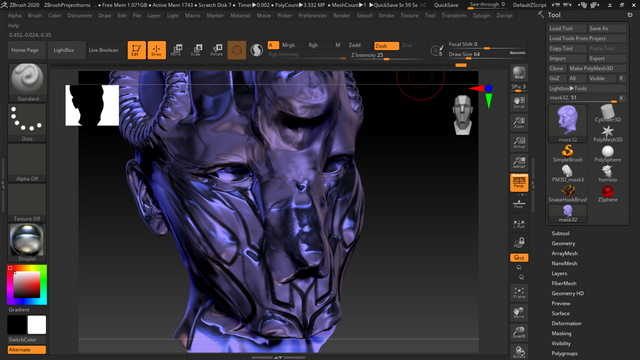
Task: Select the Scale transform tool
Action: (196, 50)
